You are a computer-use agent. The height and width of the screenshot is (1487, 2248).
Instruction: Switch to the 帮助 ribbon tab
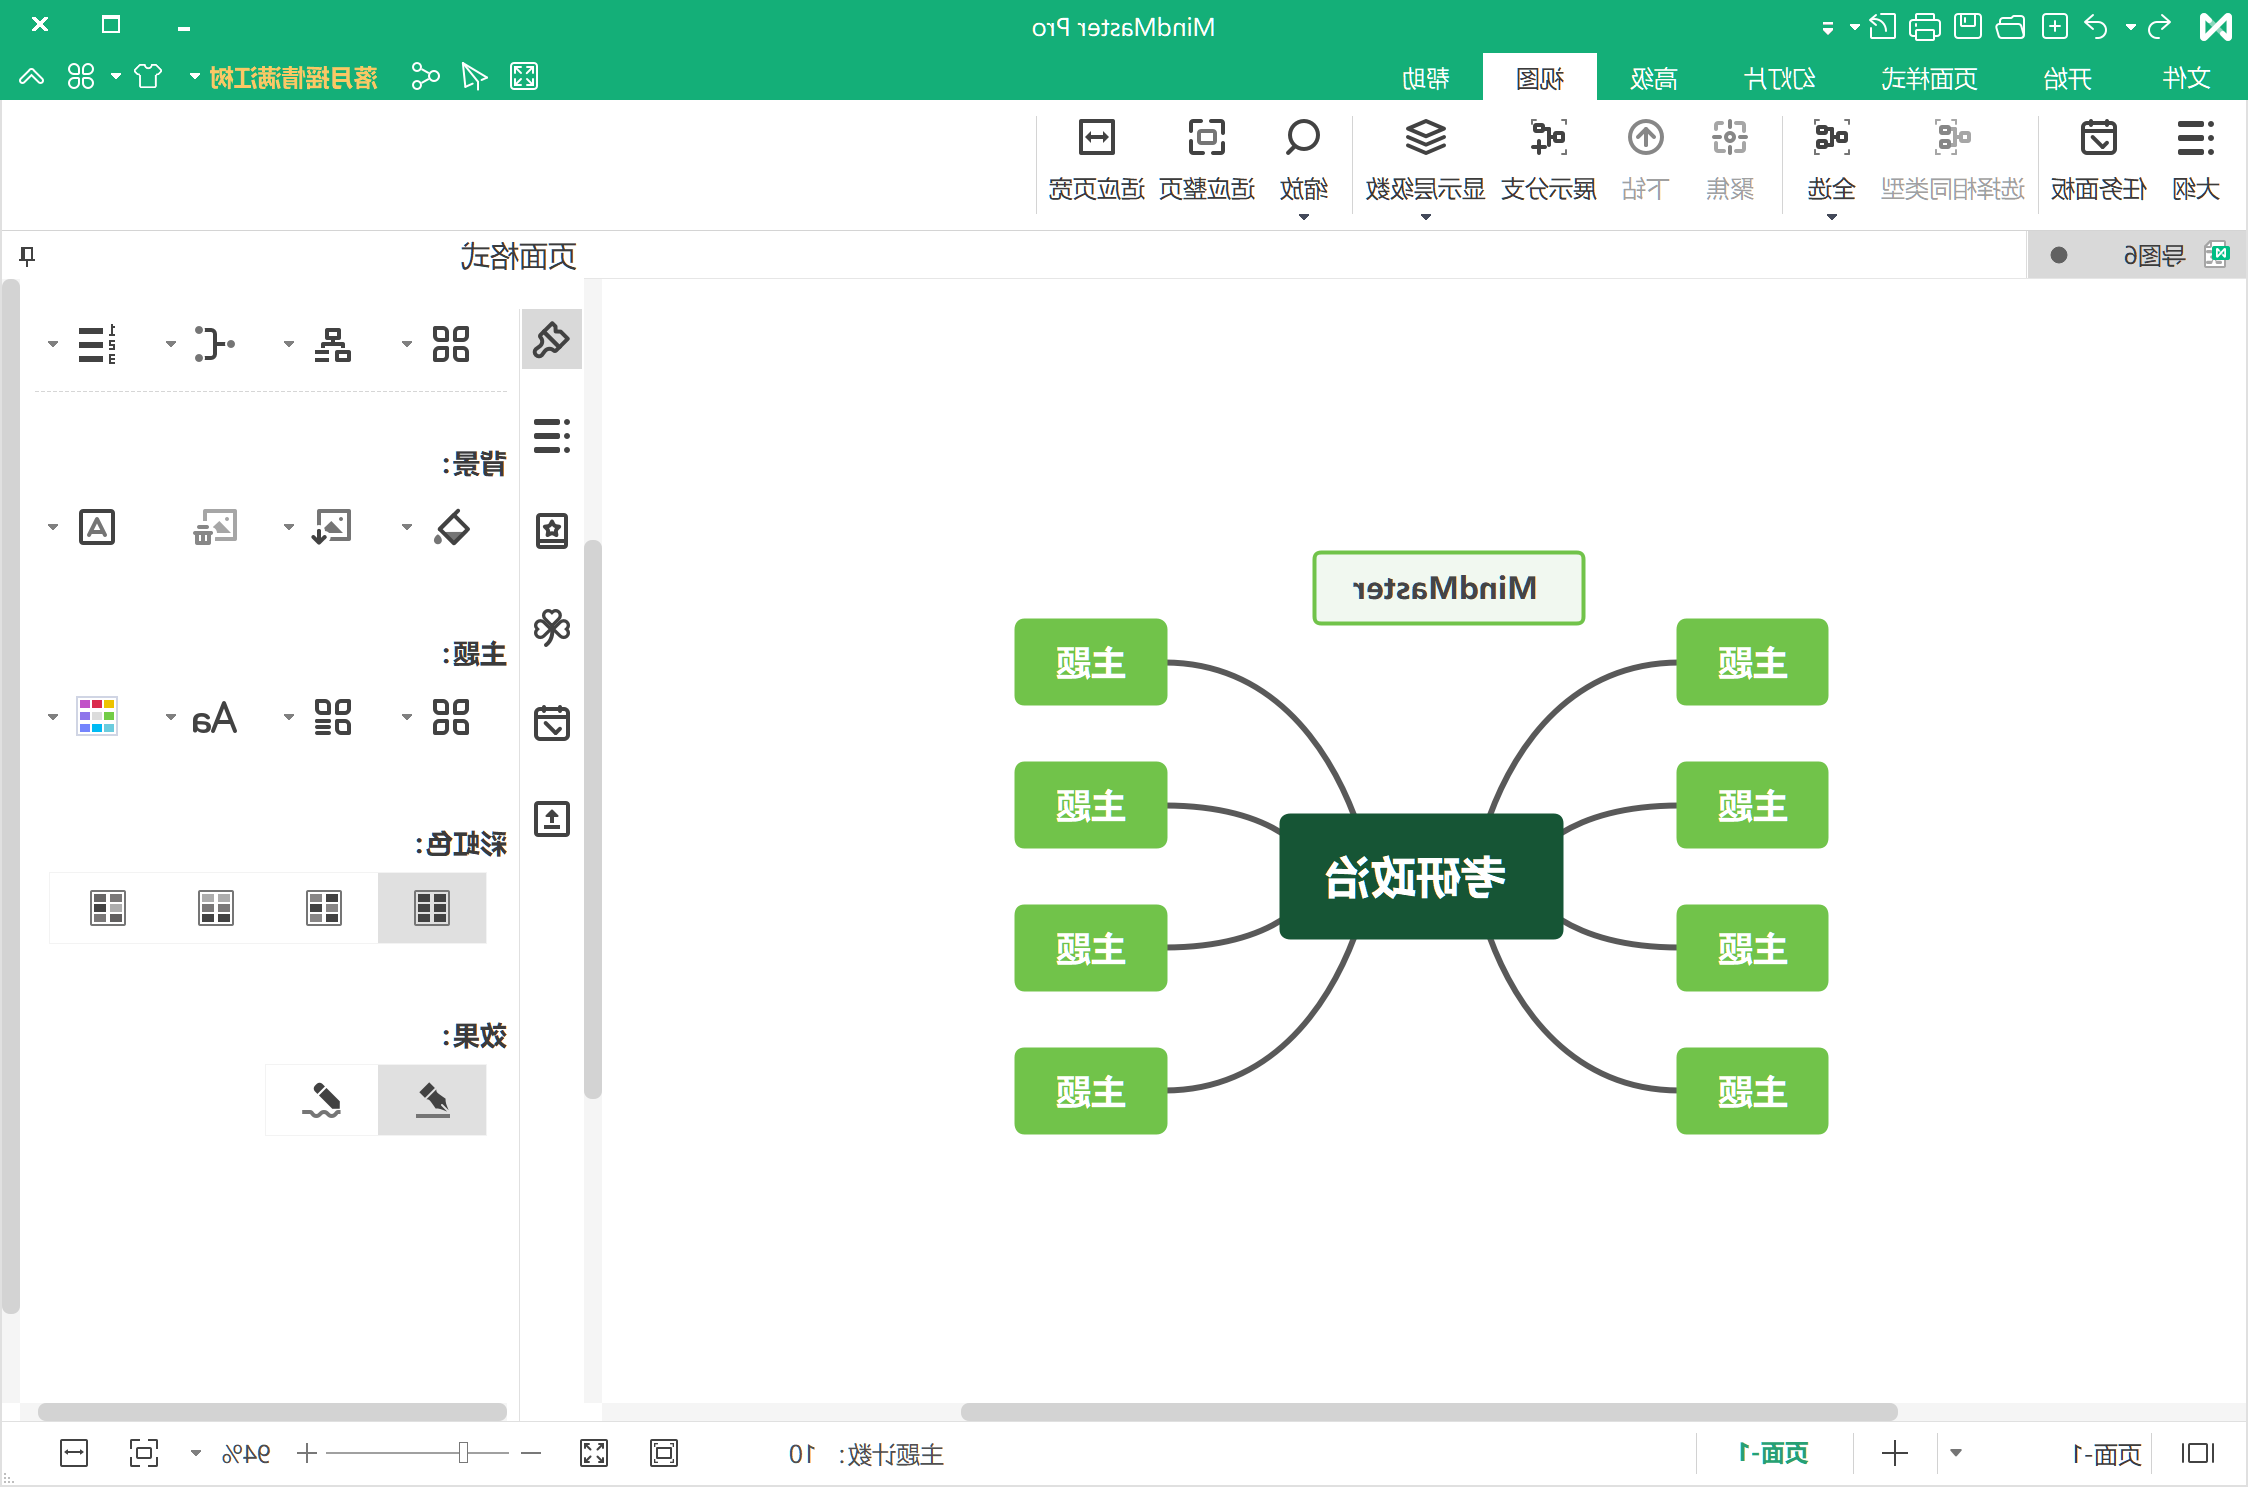(1425, 78)
